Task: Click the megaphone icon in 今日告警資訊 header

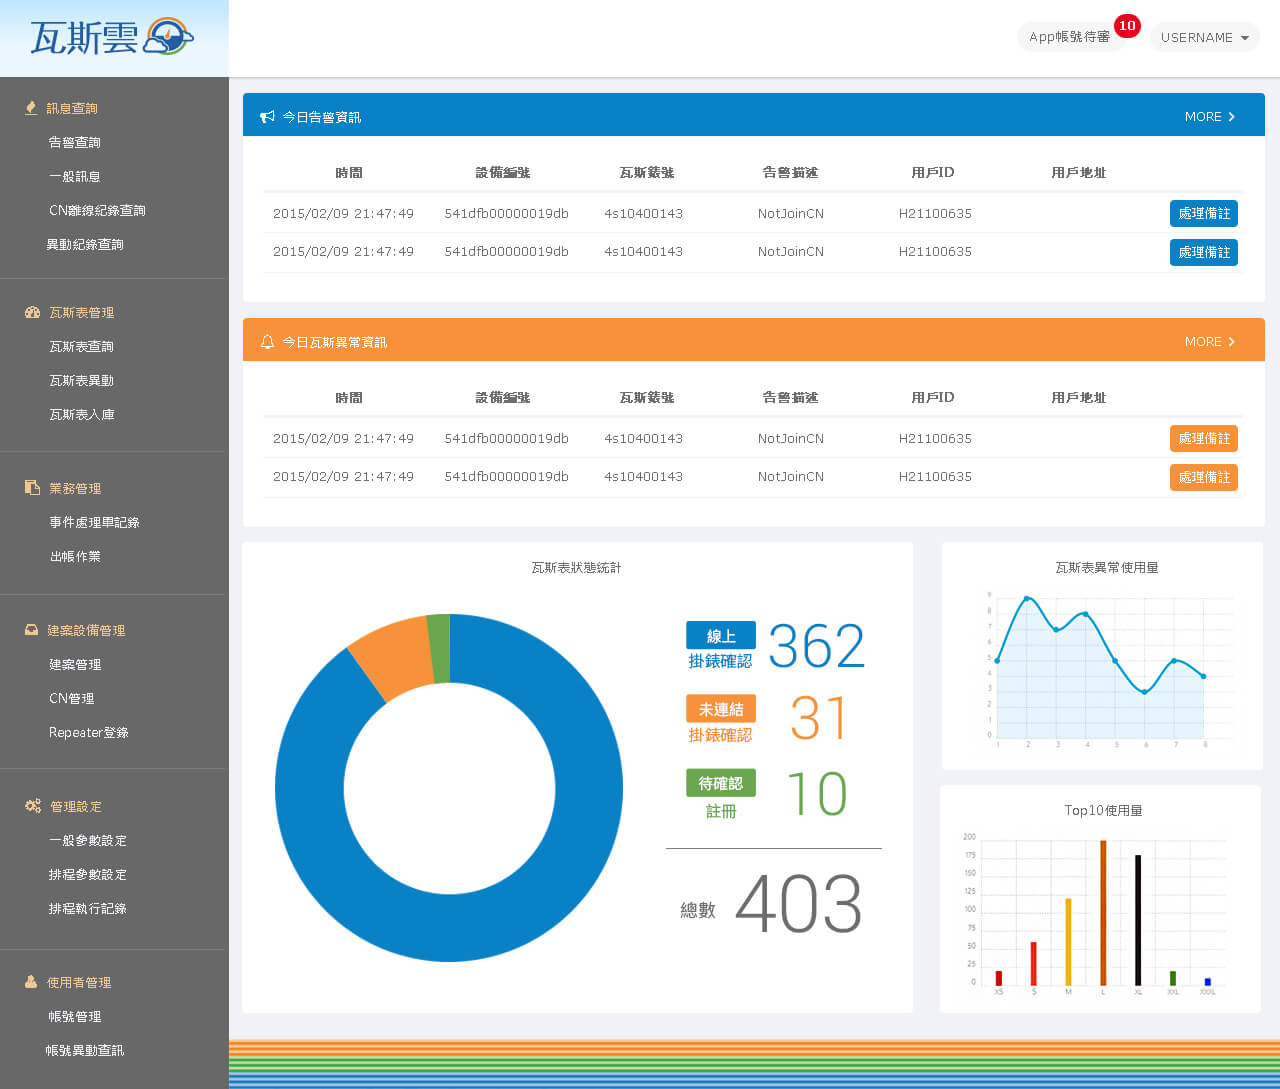Action: coord(267,117)
